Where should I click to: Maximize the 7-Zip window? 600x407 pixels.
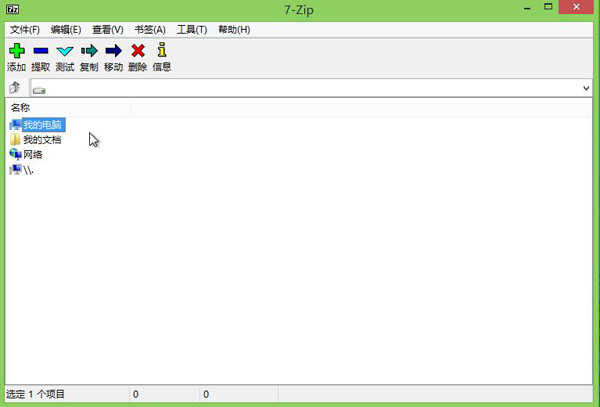pos(548,7)
